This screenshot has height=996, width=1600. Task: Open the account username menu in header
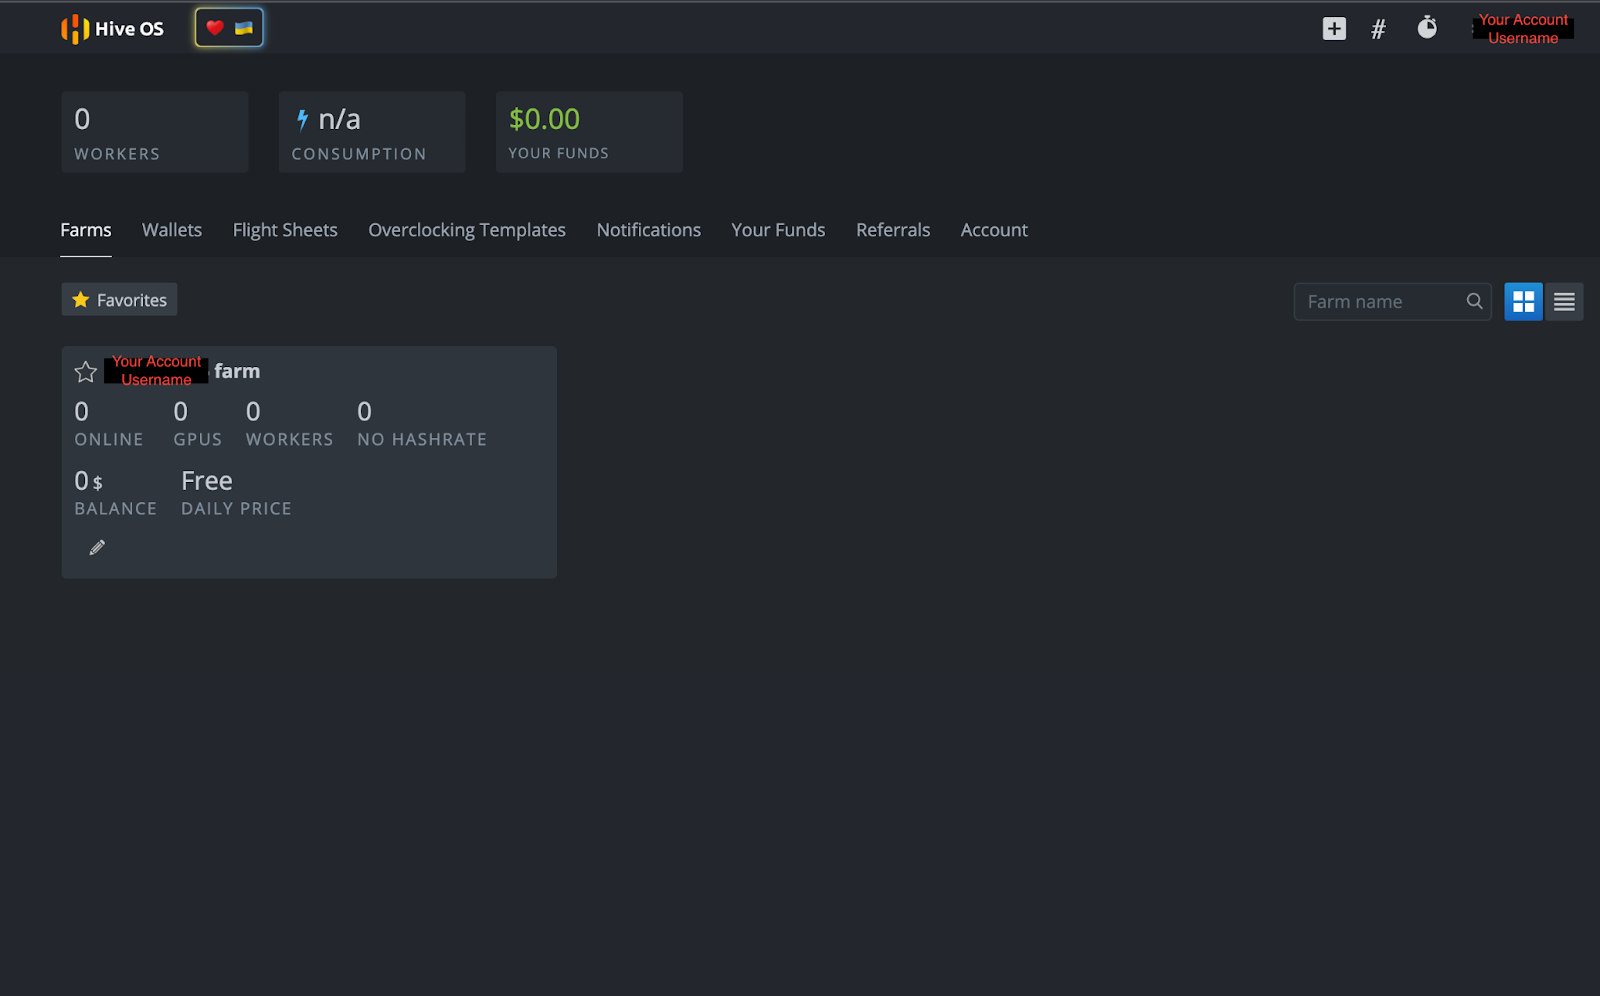[1523, 29]
